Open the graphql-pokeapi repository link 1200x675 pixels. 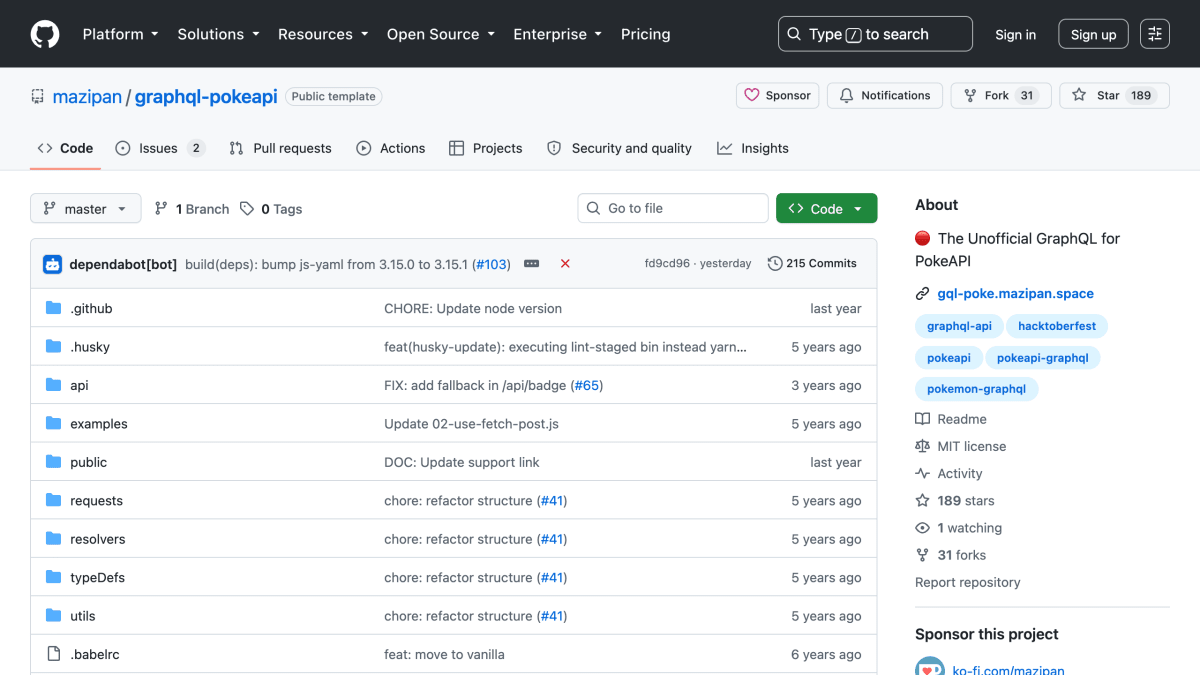[206, 97]
